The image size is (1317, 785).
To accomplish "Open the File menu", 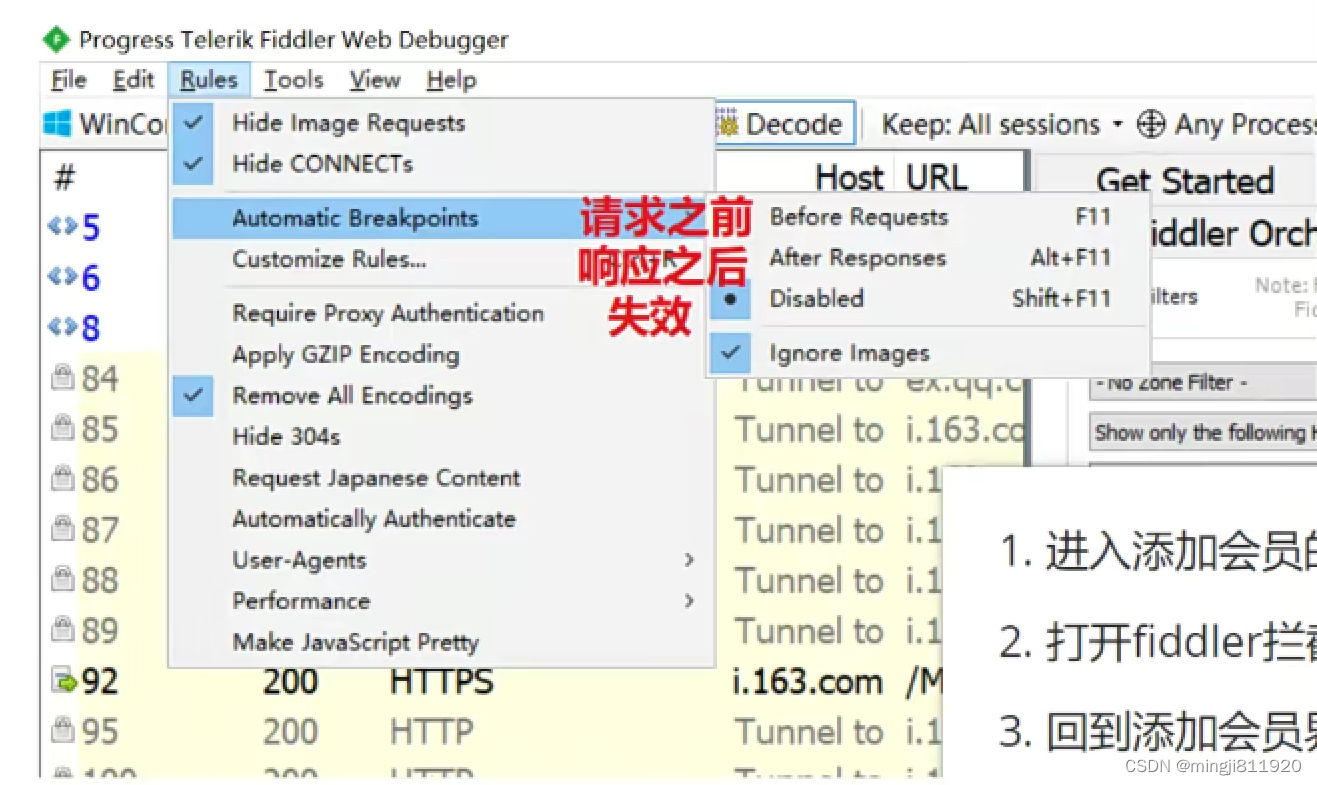I will coord(69,80).
